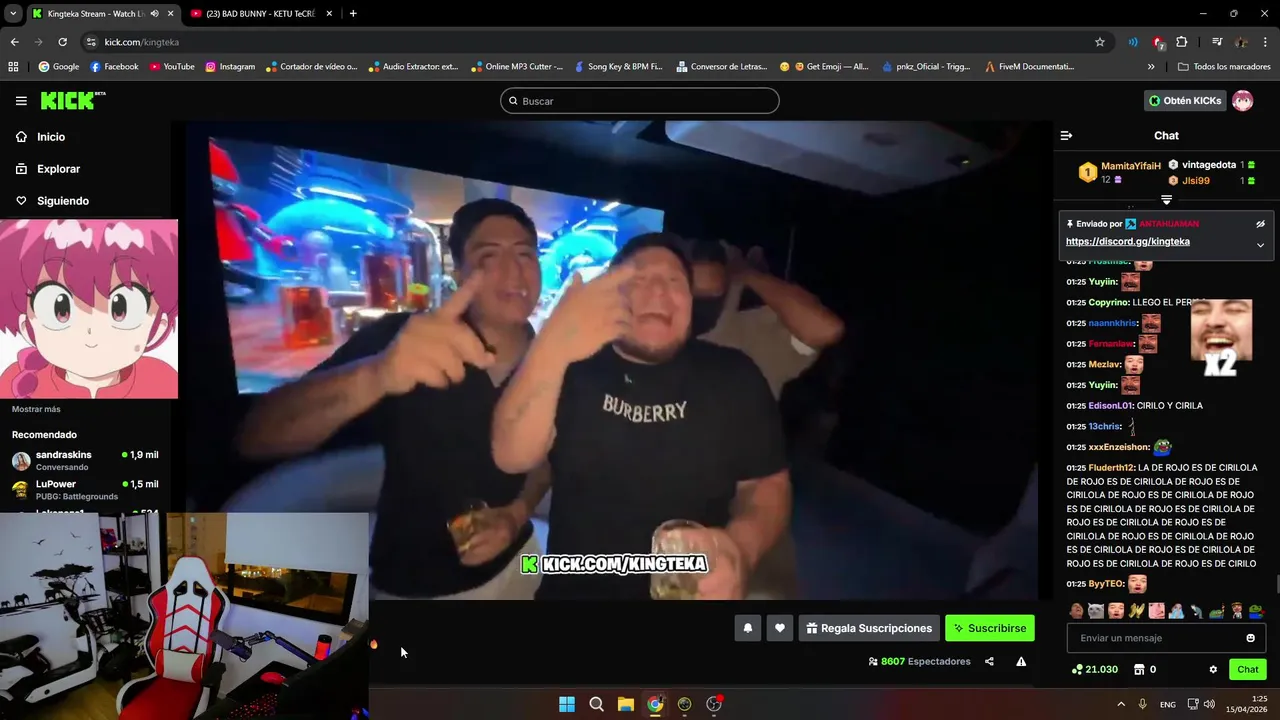
Task: Go back in browser history
Action: point(14,42)
